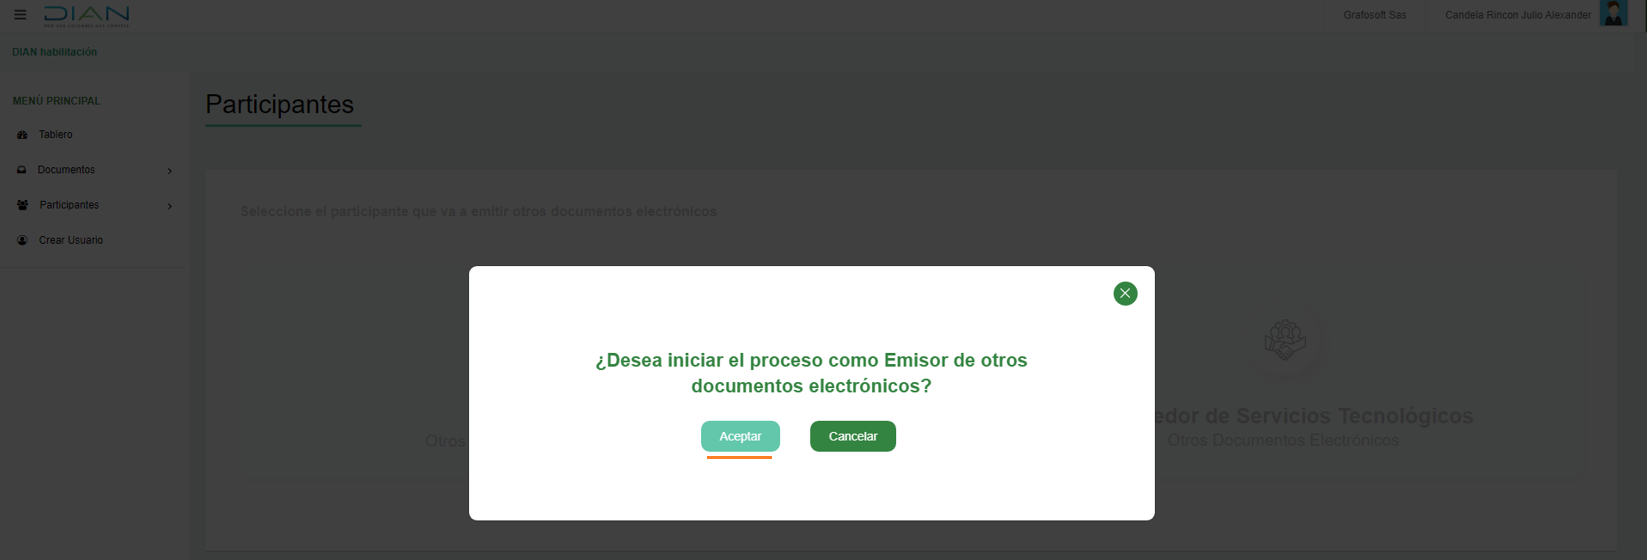Click the Grafosoft Sas company name
Viewport: 1647px width, 560px height.
(1375, 15)
